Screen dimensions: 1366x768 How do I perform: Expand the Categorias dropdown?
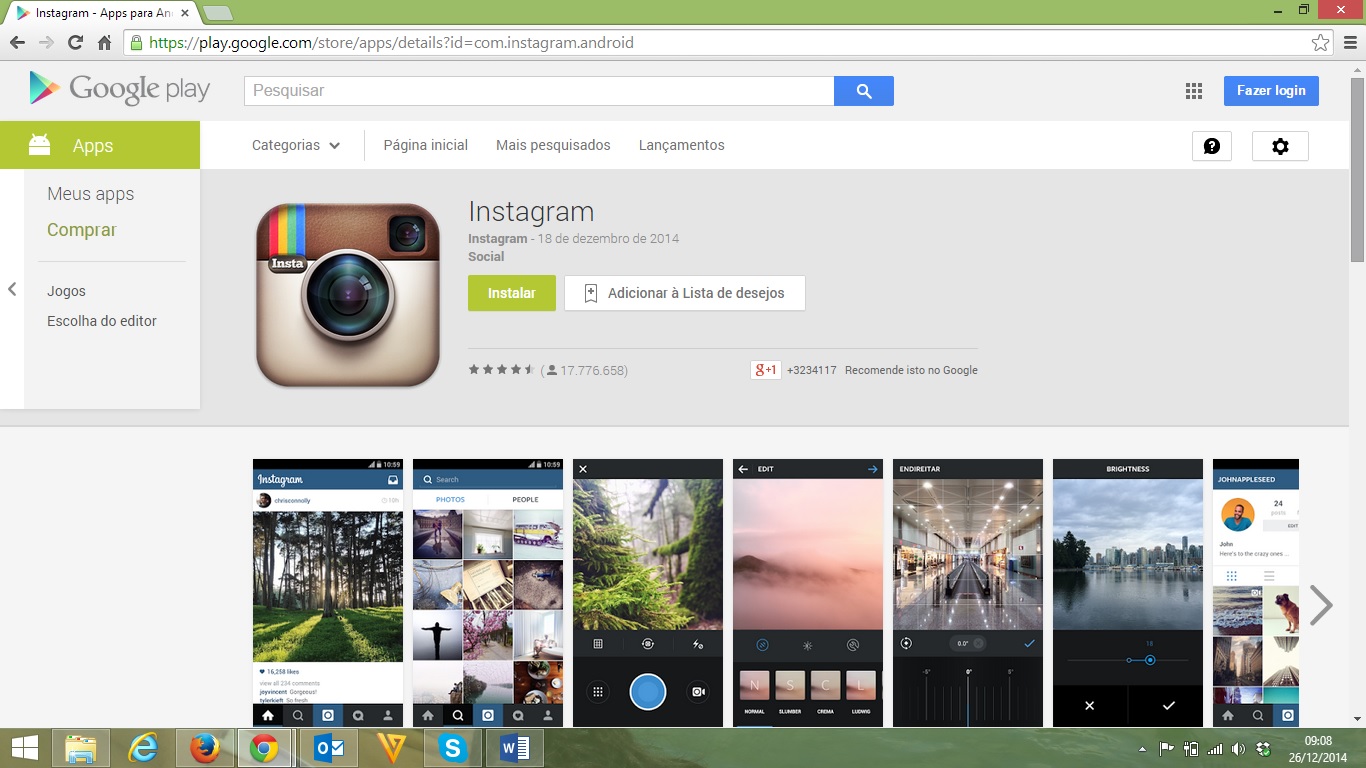point(296,145)
